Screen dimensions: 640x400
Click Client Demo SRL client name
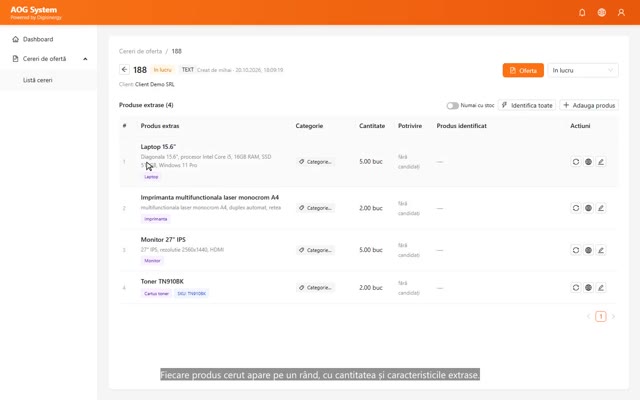(x=155, y=84)
